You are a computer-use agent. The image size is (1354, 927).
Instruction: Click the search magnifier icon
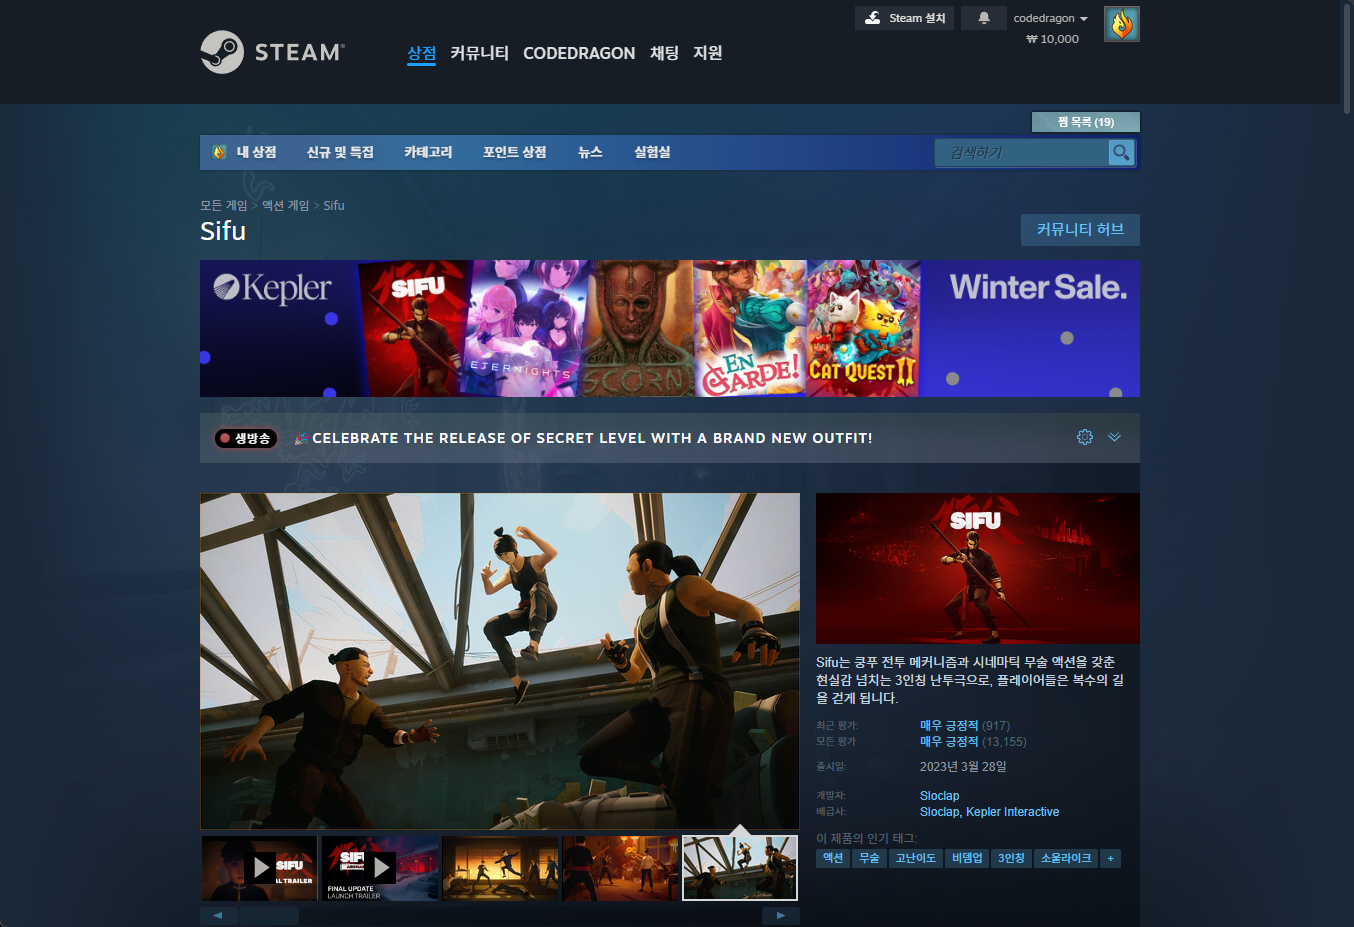pyautogui.click(x=1121, y=152)
